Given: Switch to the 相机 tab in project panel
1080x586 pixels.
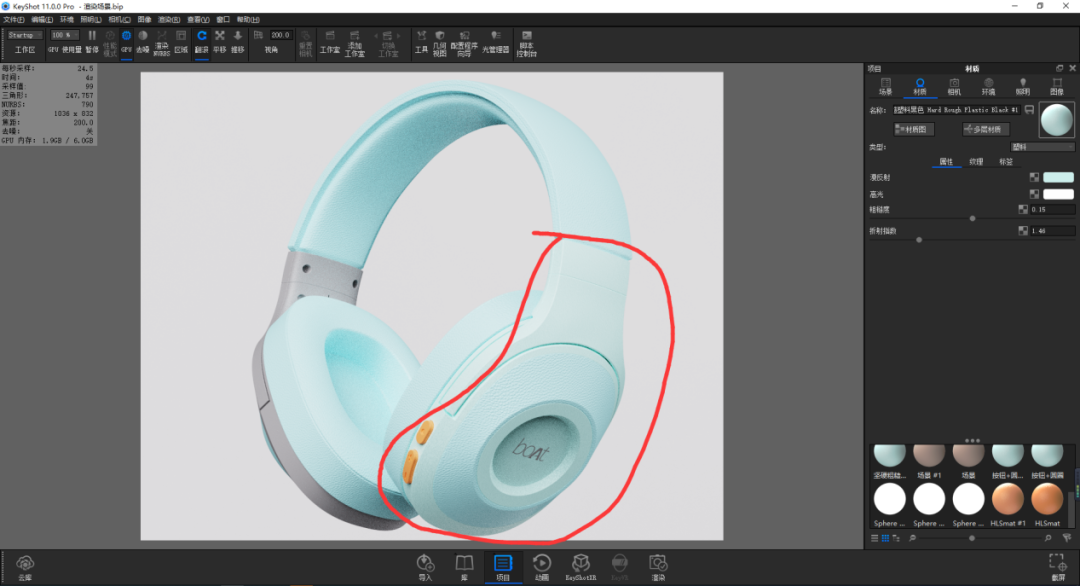Looking at the screenshot, I should [x=954, y=87].
